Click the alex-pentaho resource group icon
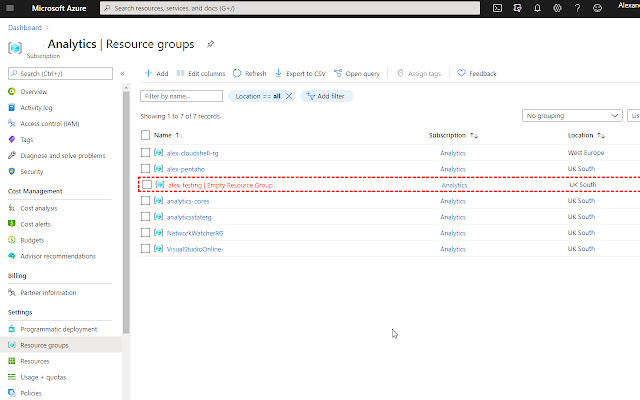Screen dimensions: 640x400 tap(158, 169)
